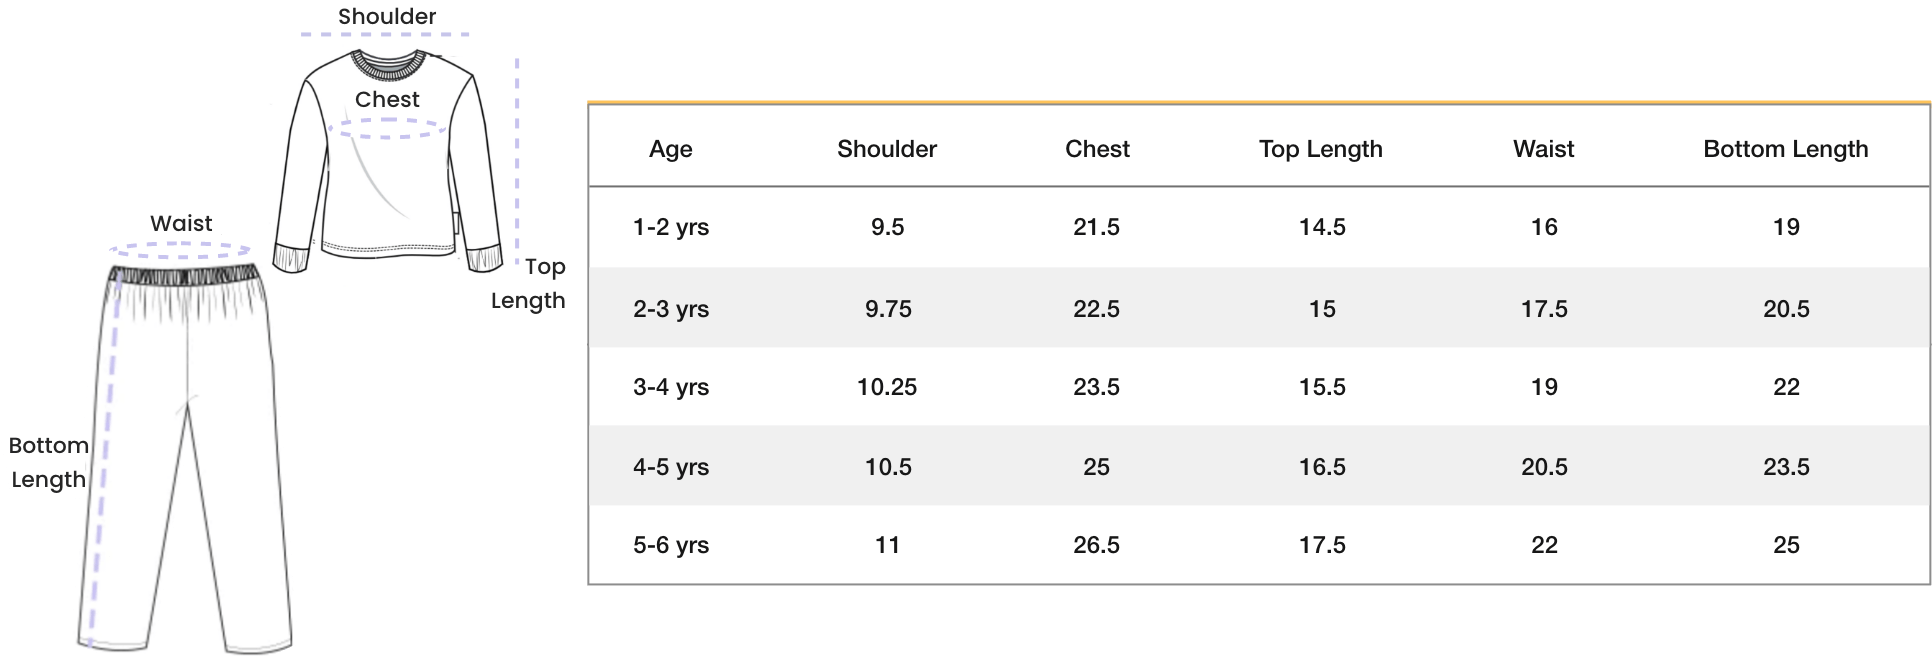Image resolution: width=1932 pixels, height=657 pixels.
Task: Click the 4-5 yrs row label
Action: coord(671,467)
